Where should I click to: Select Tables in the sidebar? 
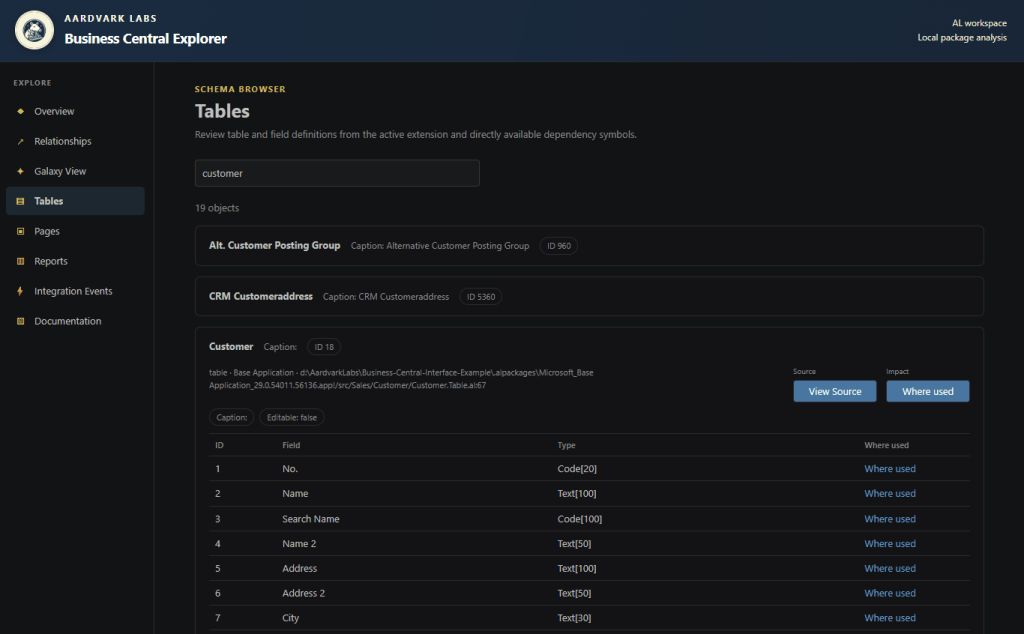[75, 201]
